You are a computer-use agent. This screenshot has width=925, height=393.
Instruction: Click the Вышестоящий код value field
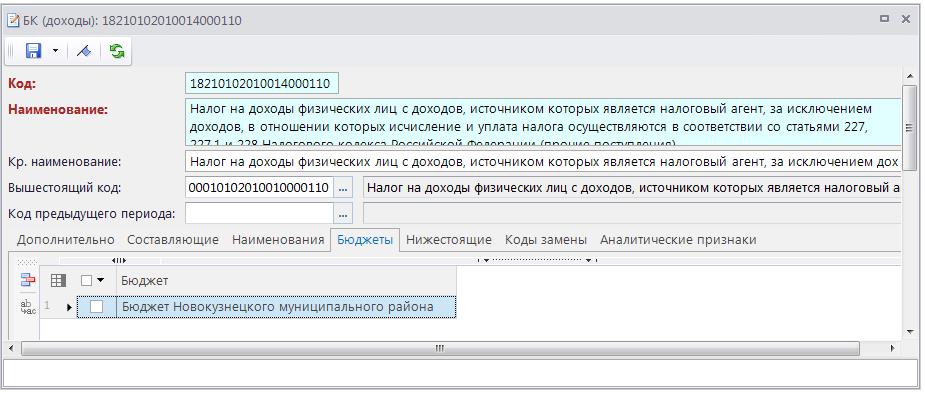pos(260,188)
